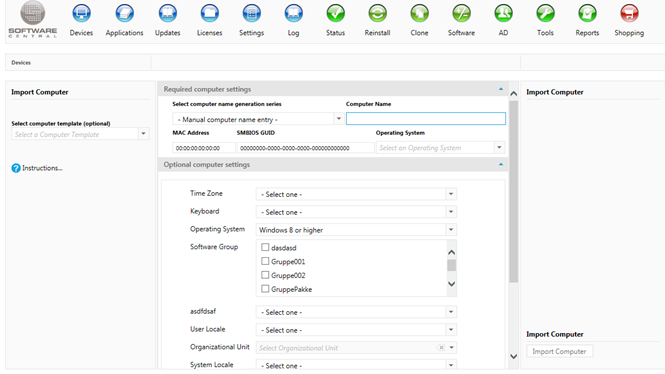The width and height of the screenshot is (665, 374).
Task: Open the Shopping toolbar icon
Action: (629, 14)
